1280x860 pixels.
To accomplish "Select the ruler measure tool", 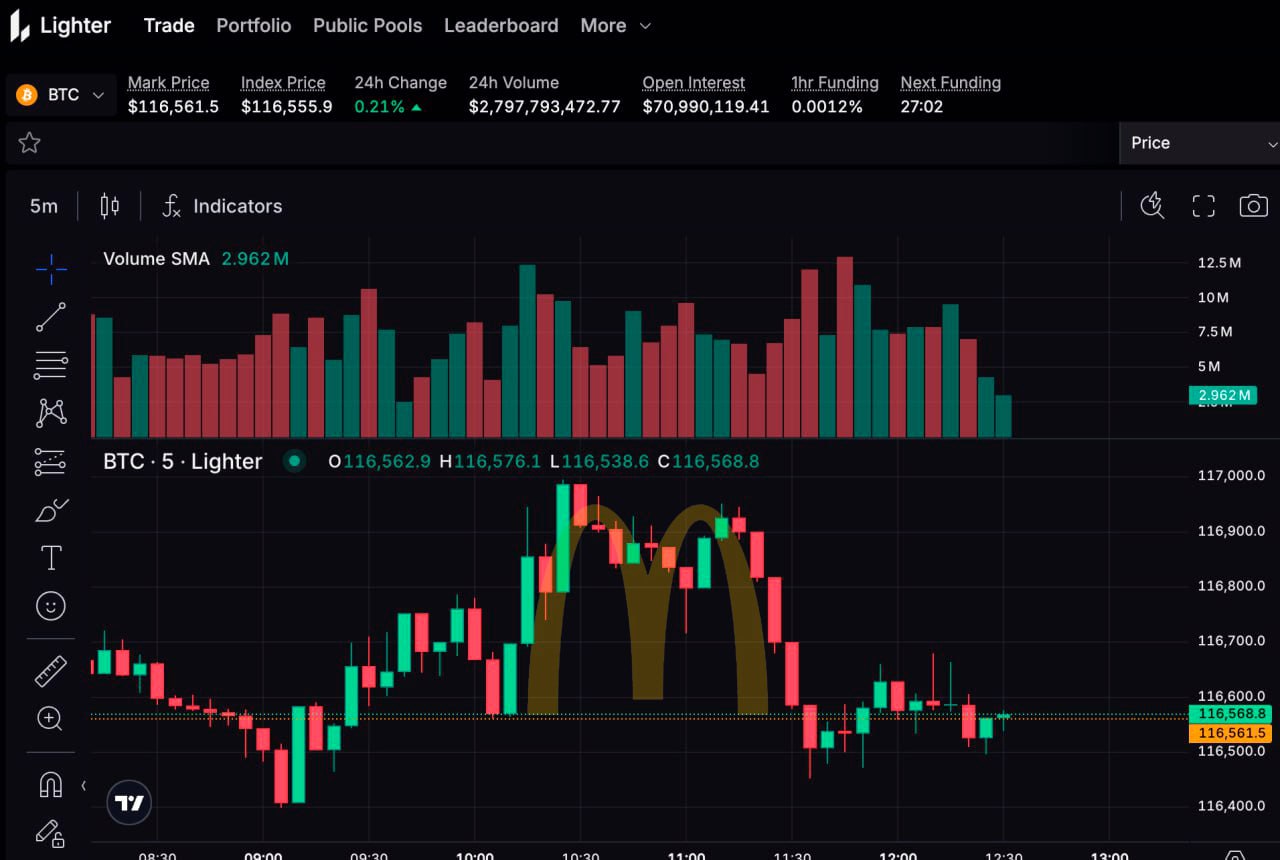I will click(x=51, y=671).
